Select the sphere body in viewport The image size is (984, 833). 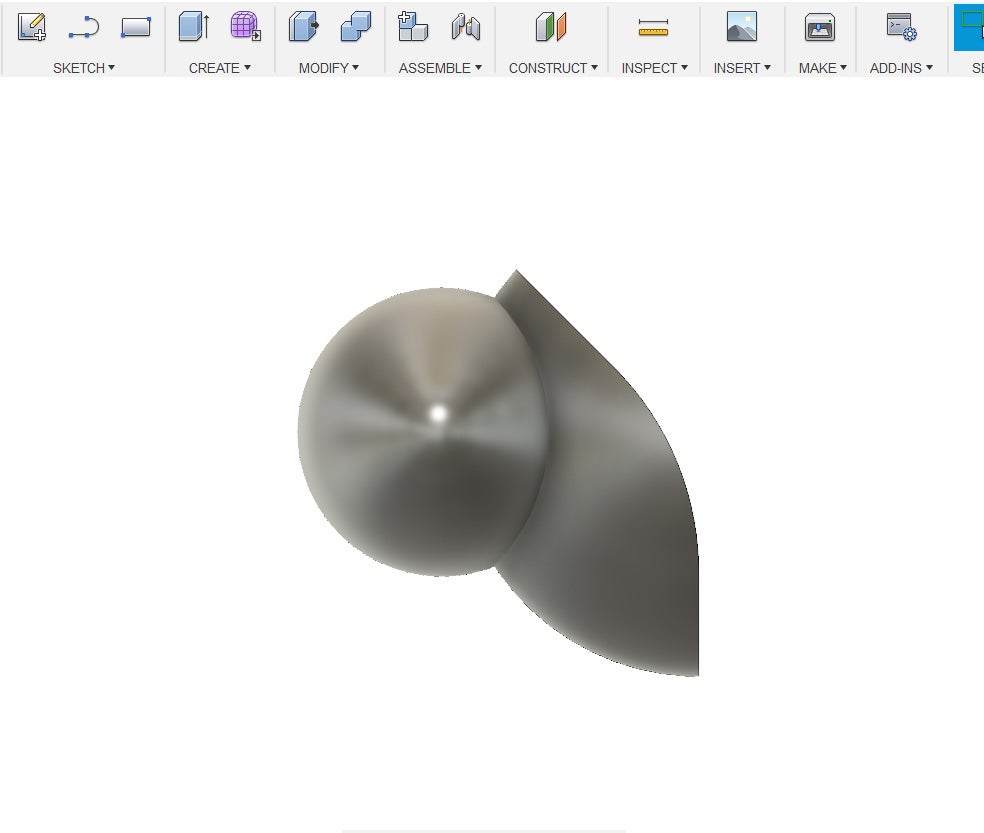coord(420,450)
